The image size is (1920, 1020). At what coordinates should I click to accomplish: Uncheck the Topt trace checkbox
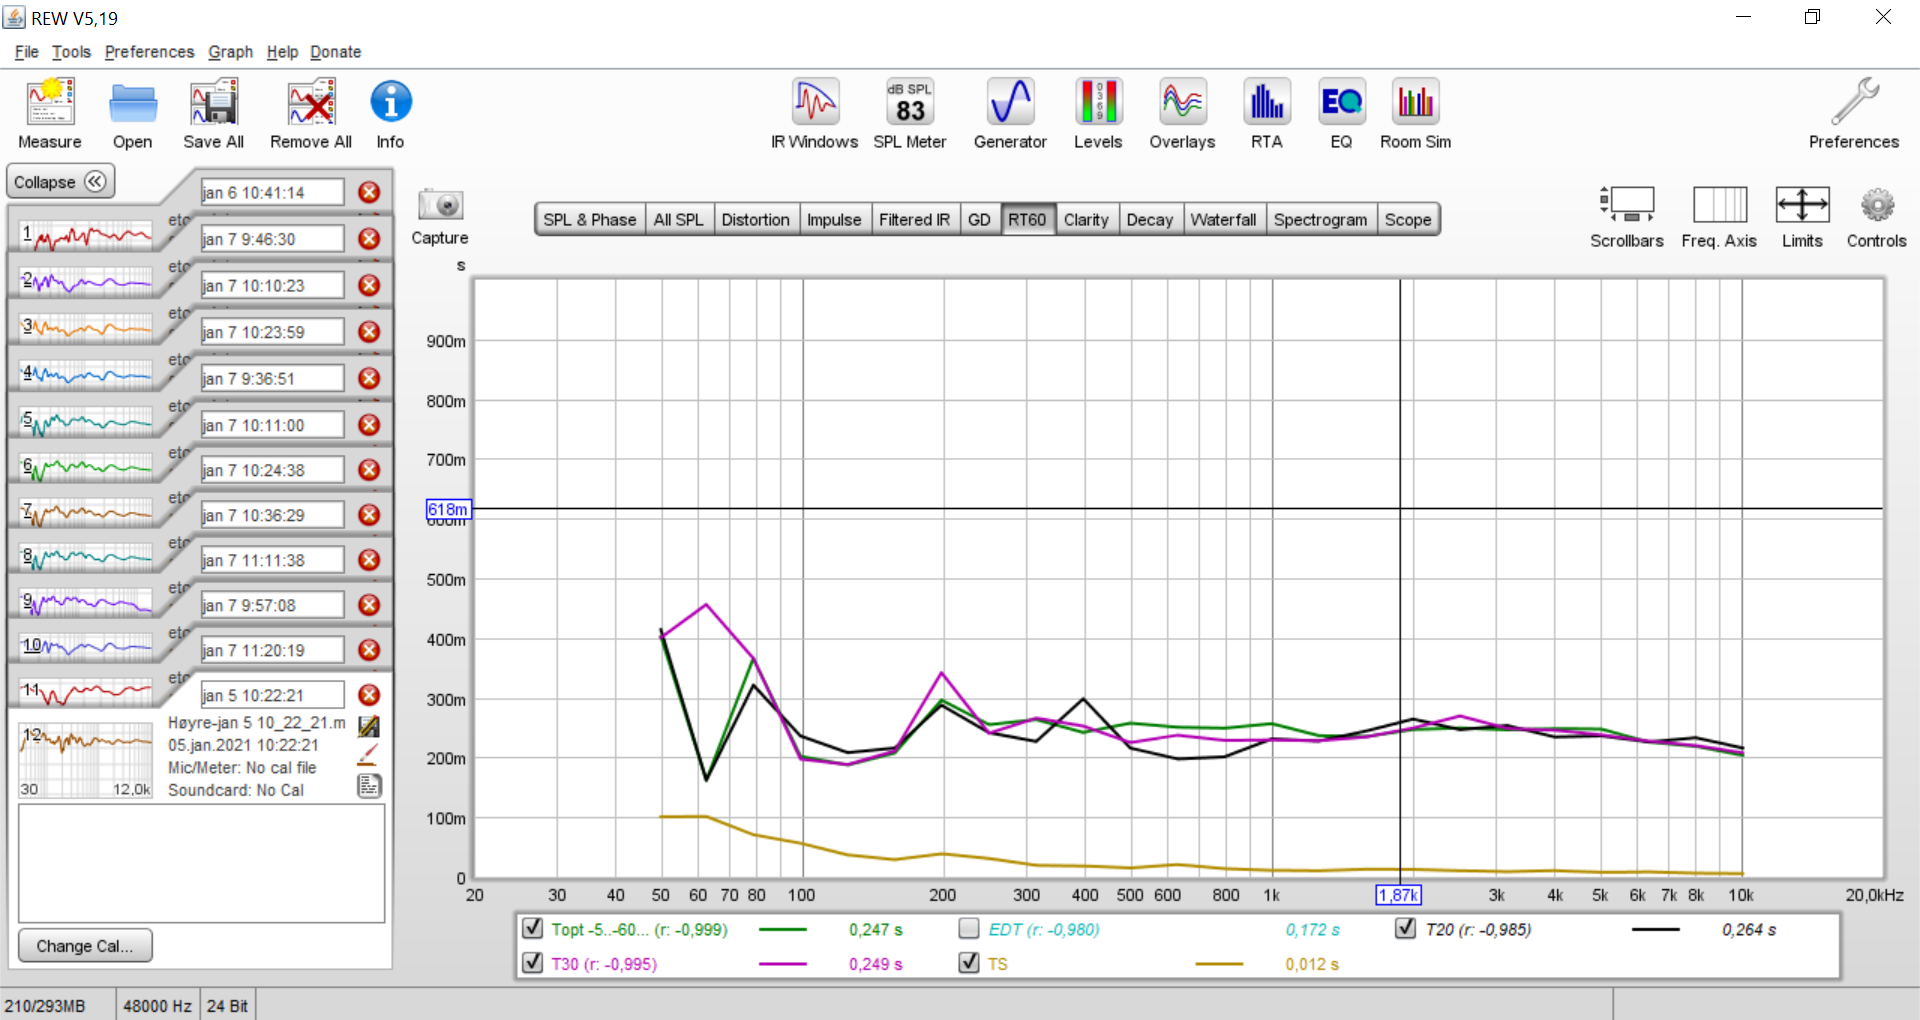533,929
